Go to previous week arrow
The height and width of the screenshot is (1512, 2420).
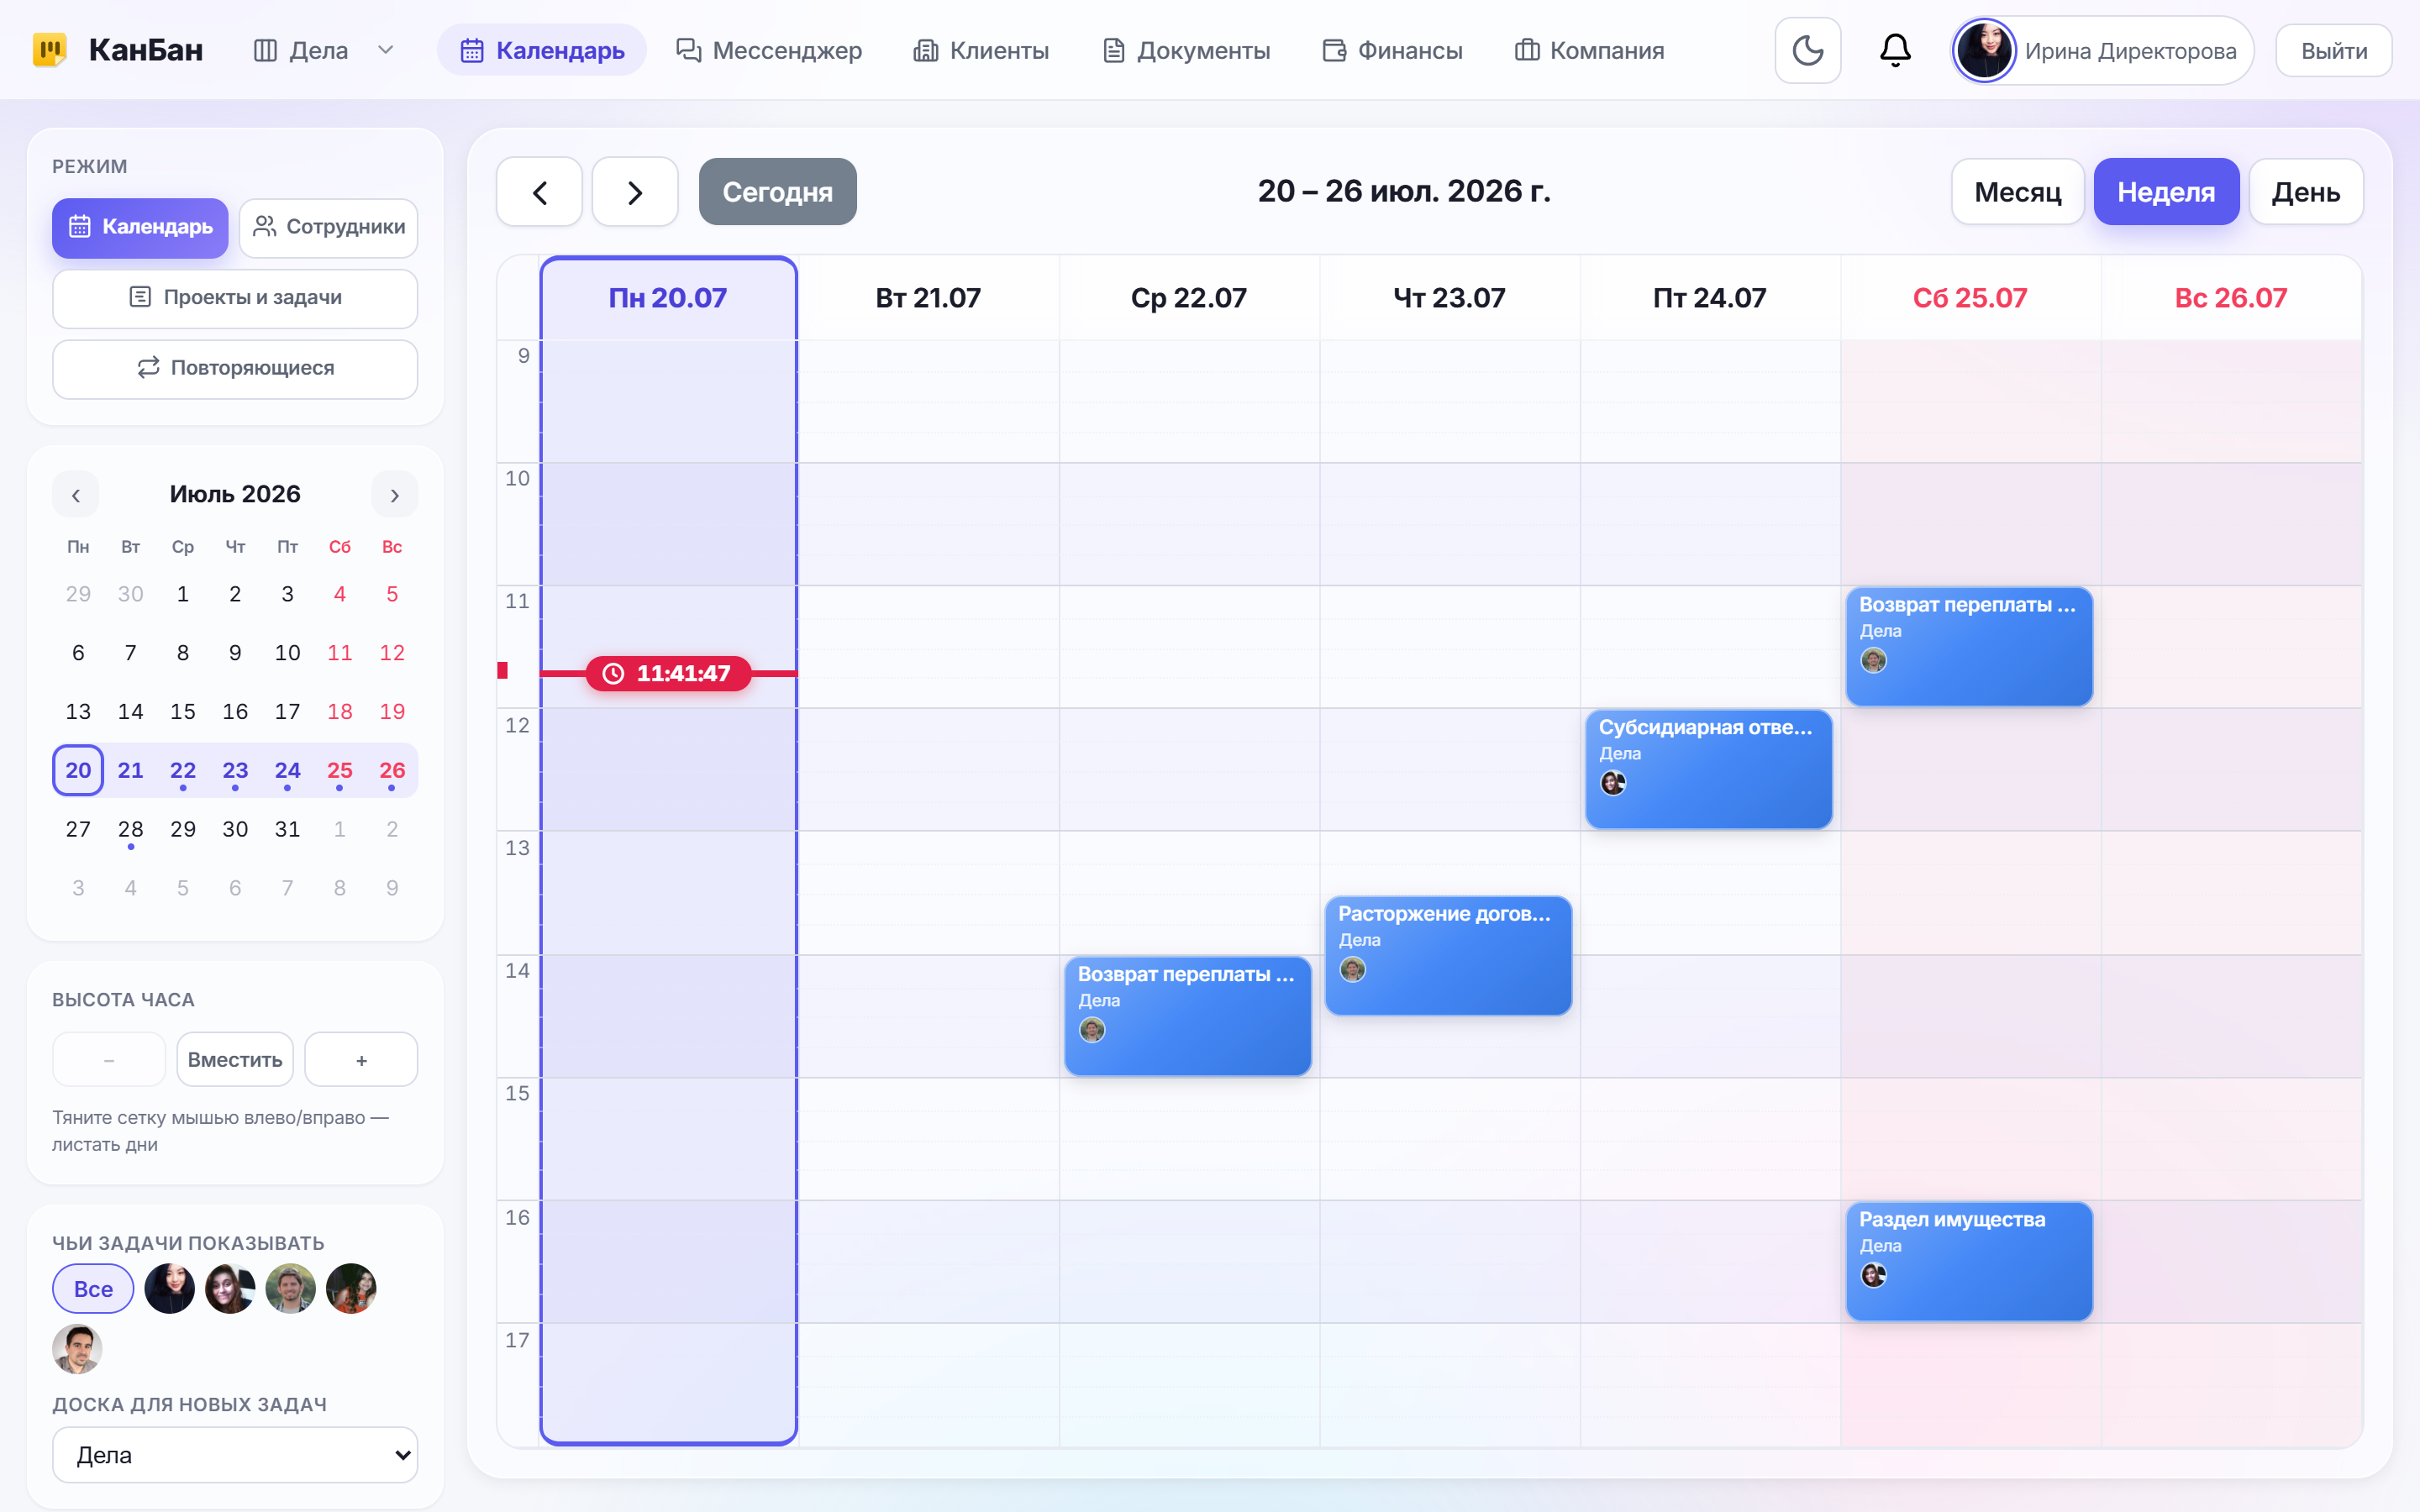coord(540,191)
